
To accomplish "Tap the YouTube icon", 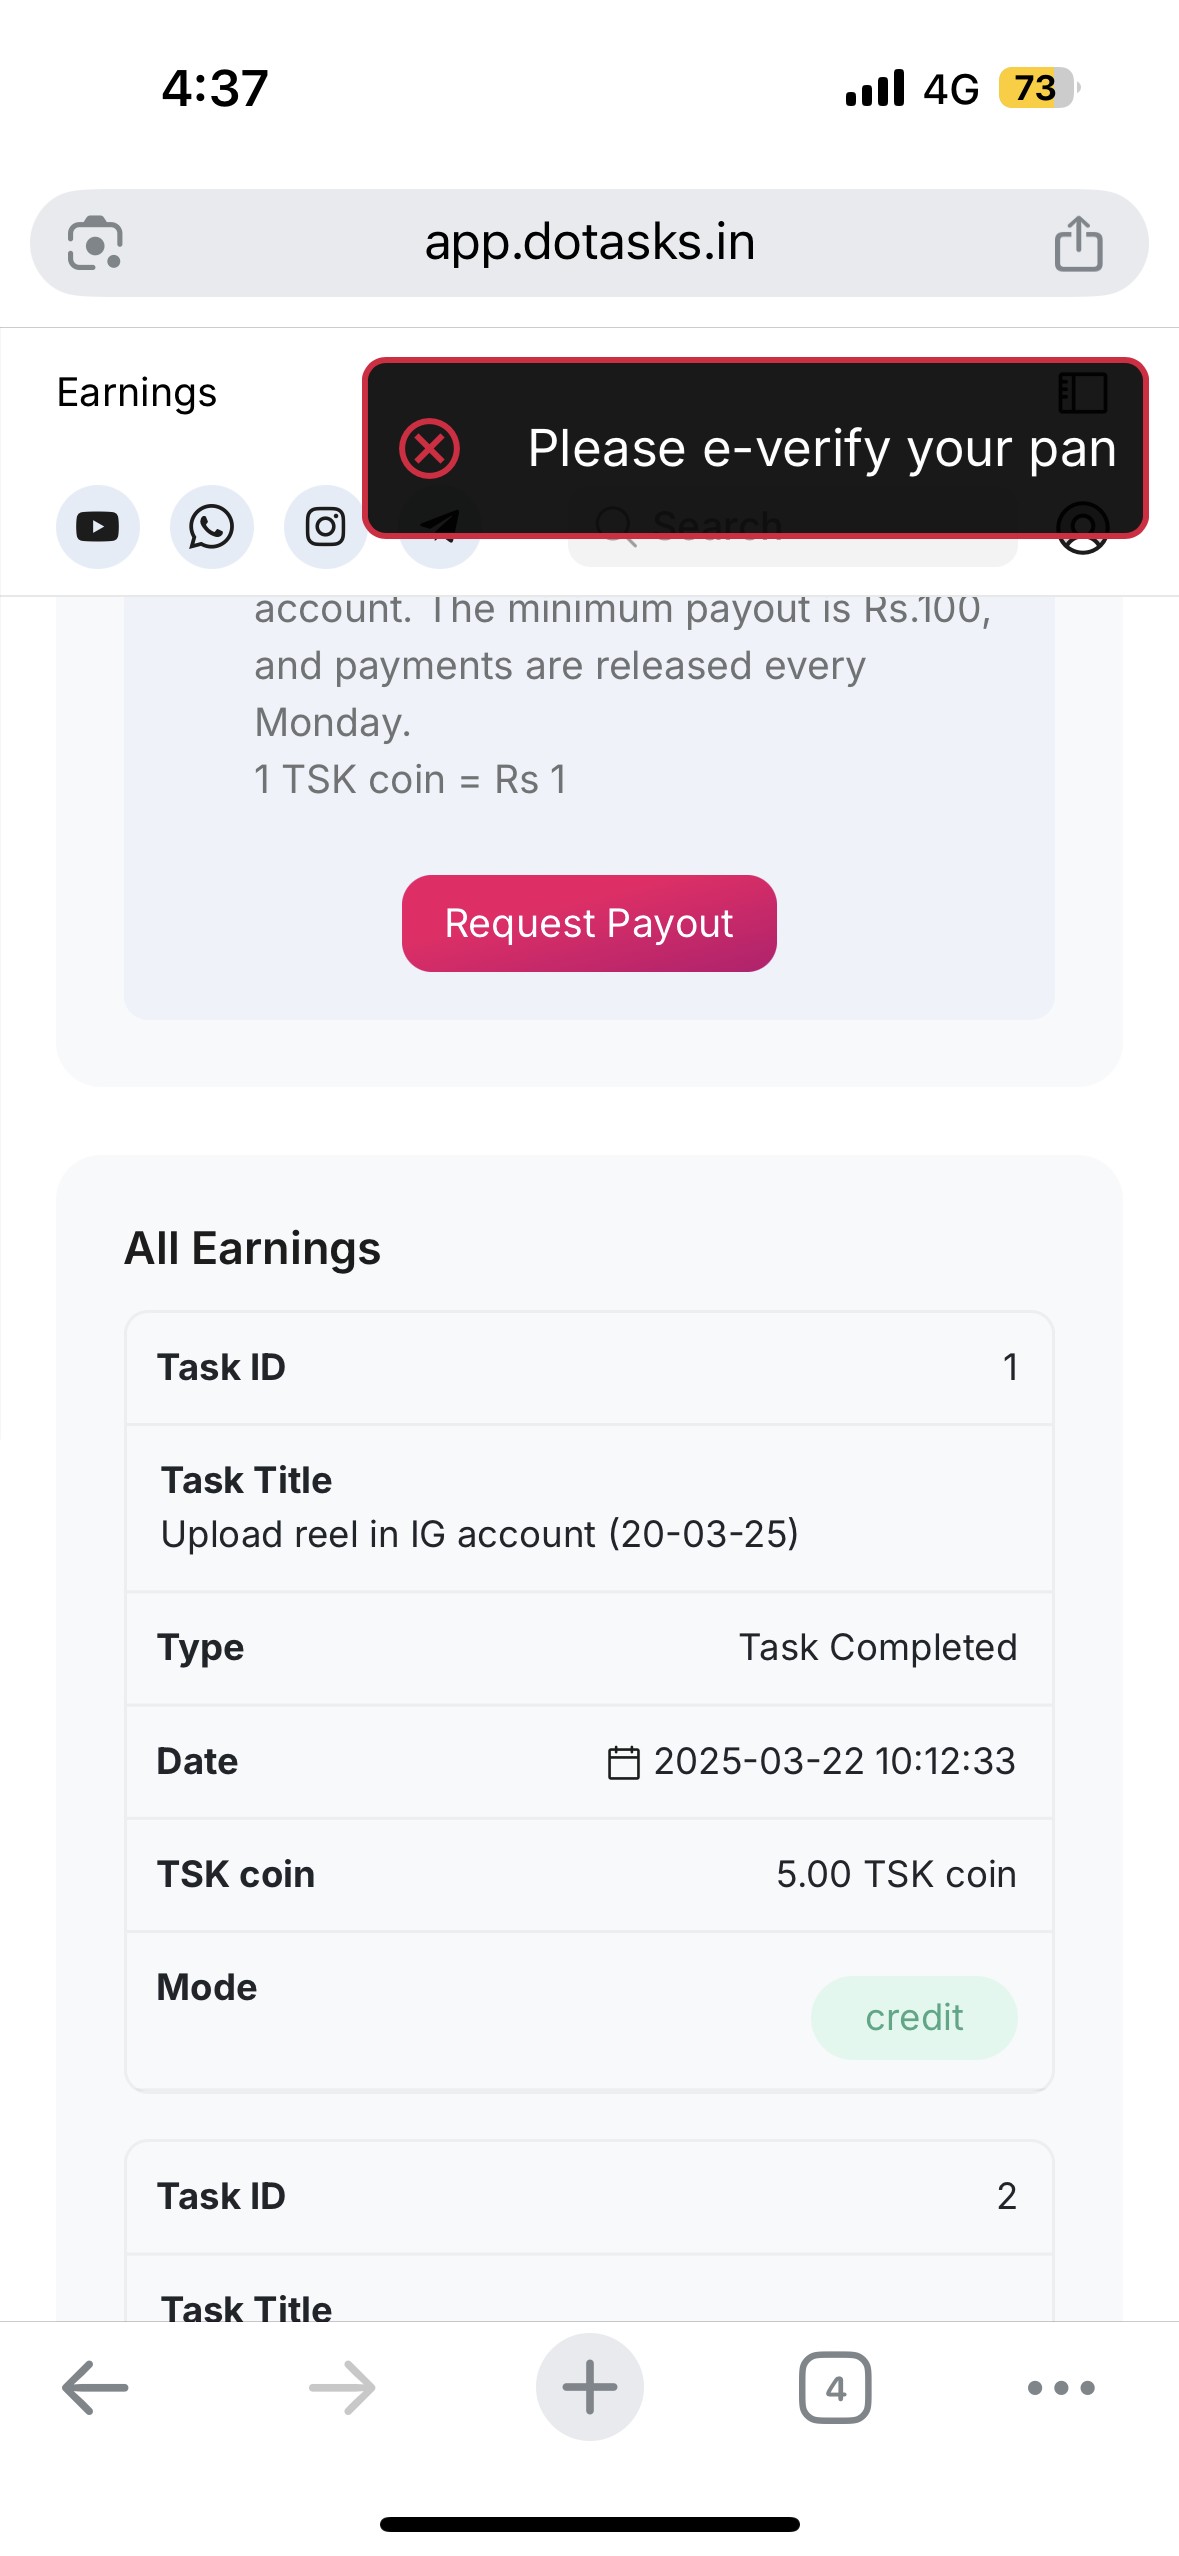I will pos(97,527).
